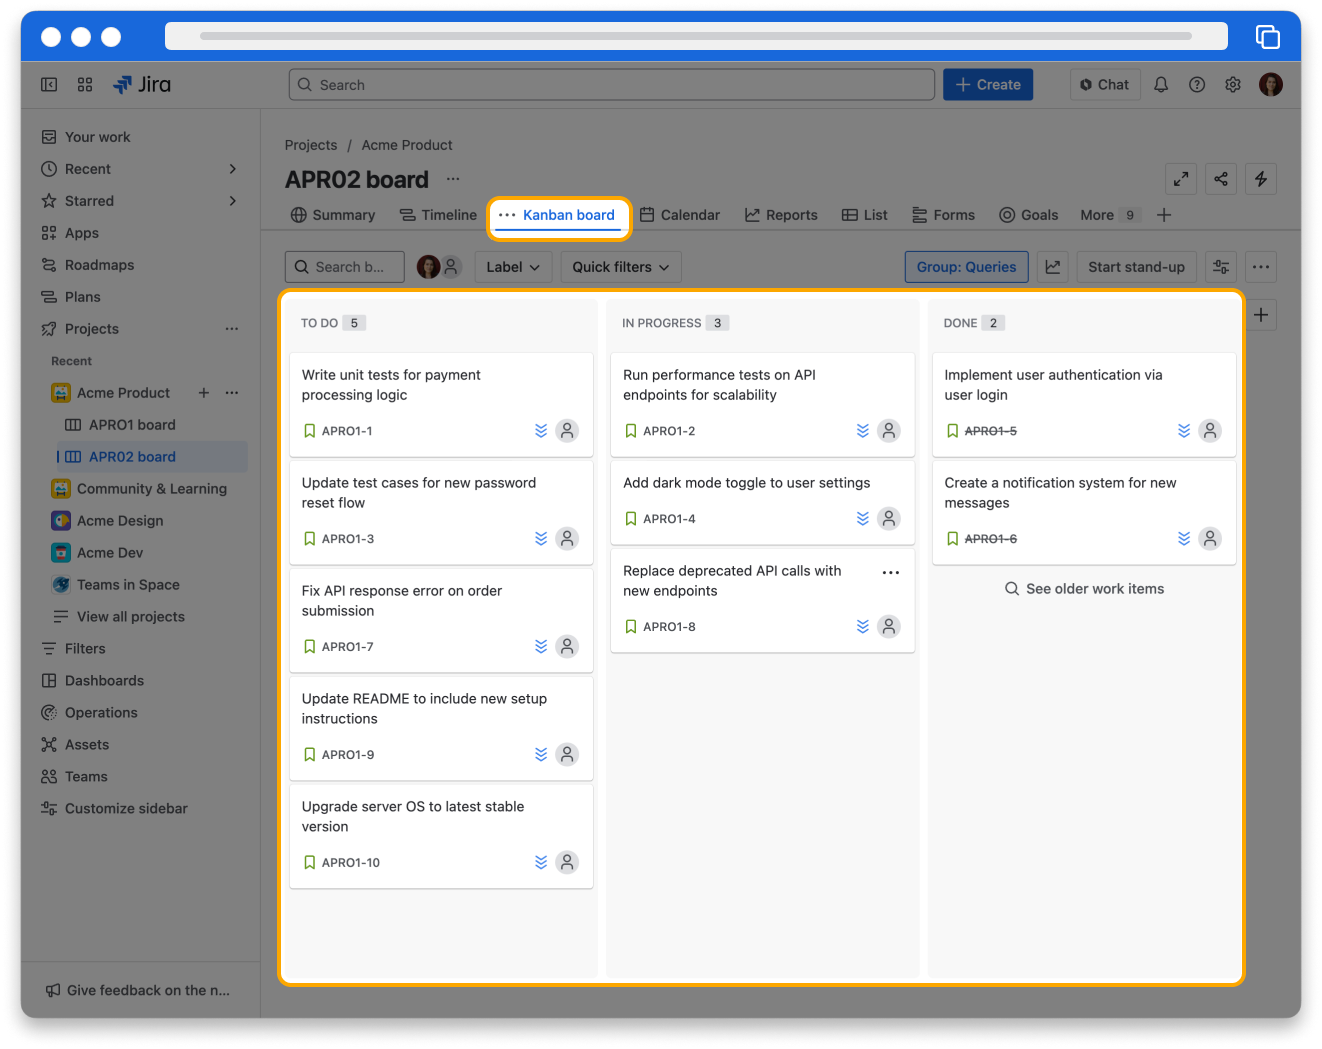This screenshot has height=1049, width=1322.
Task: Click the Create button
Action: click(988, 85)
